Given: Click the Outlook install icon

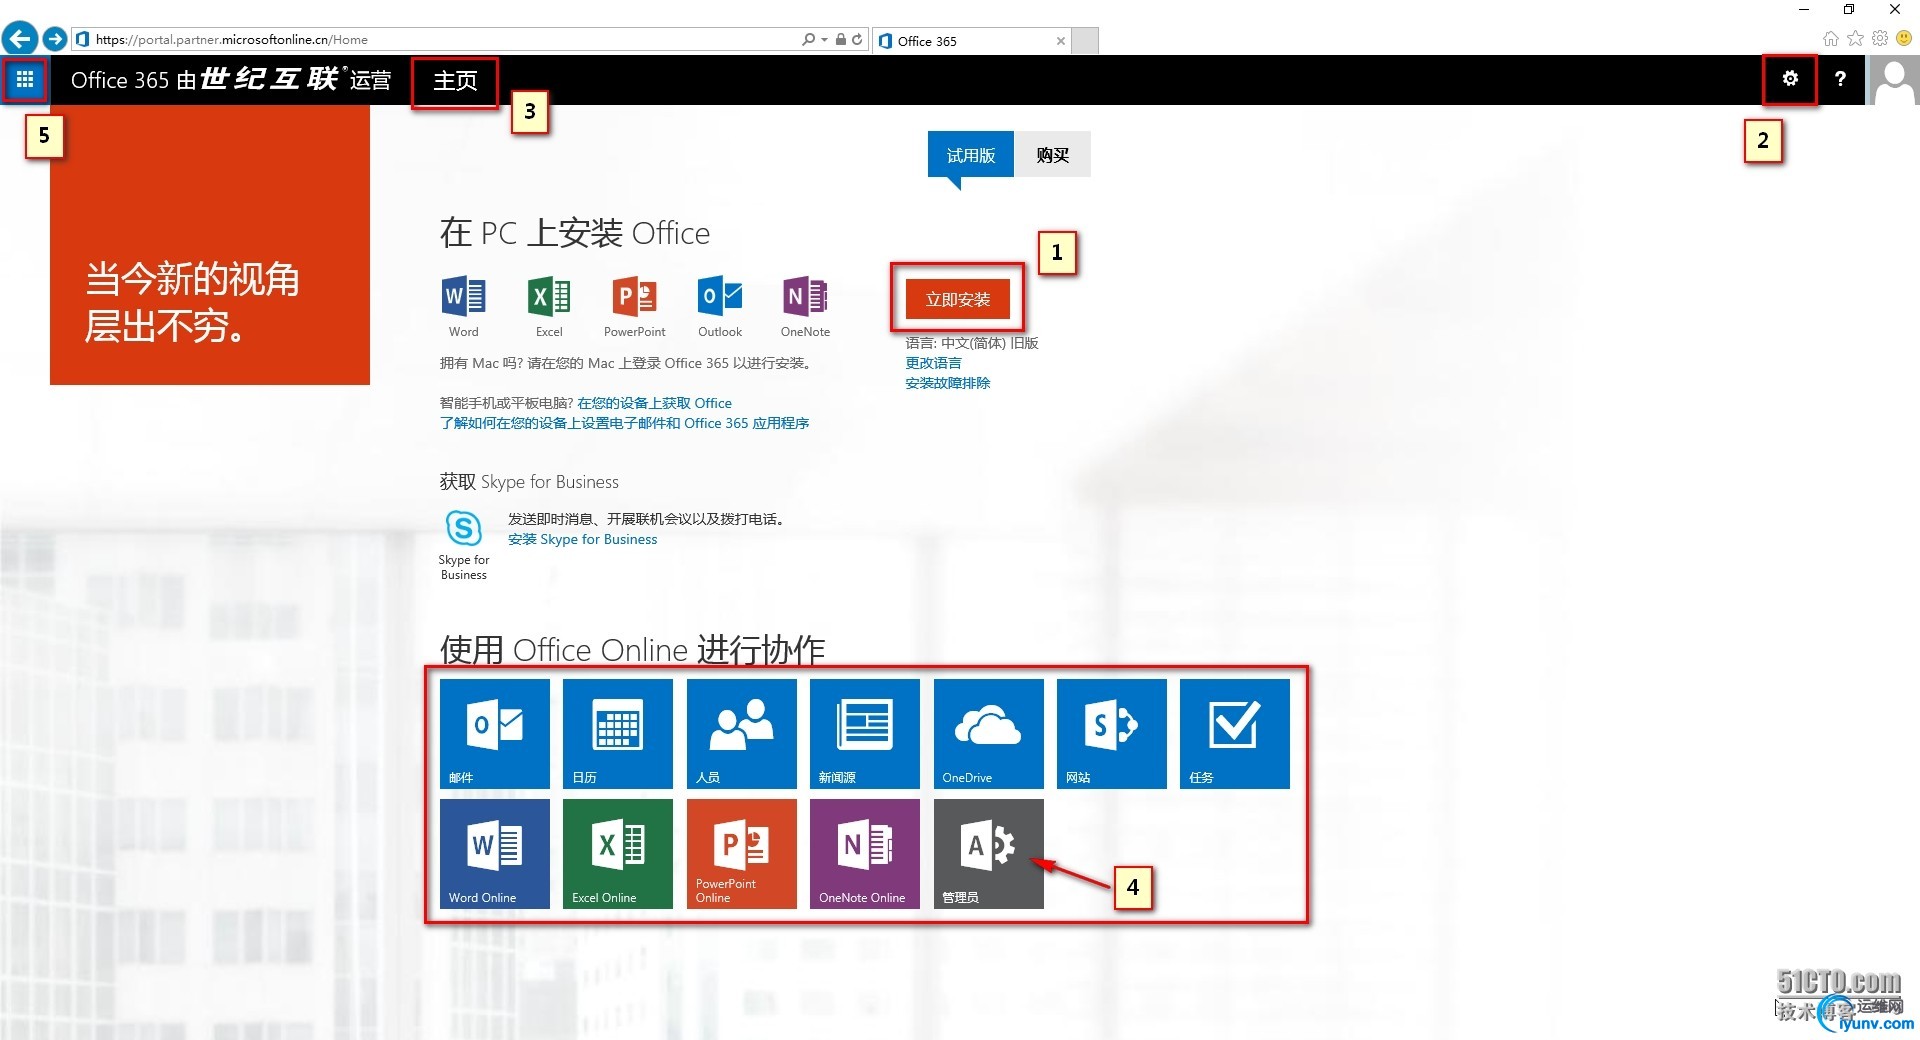Looking at the screenshot, I should 720,296.
